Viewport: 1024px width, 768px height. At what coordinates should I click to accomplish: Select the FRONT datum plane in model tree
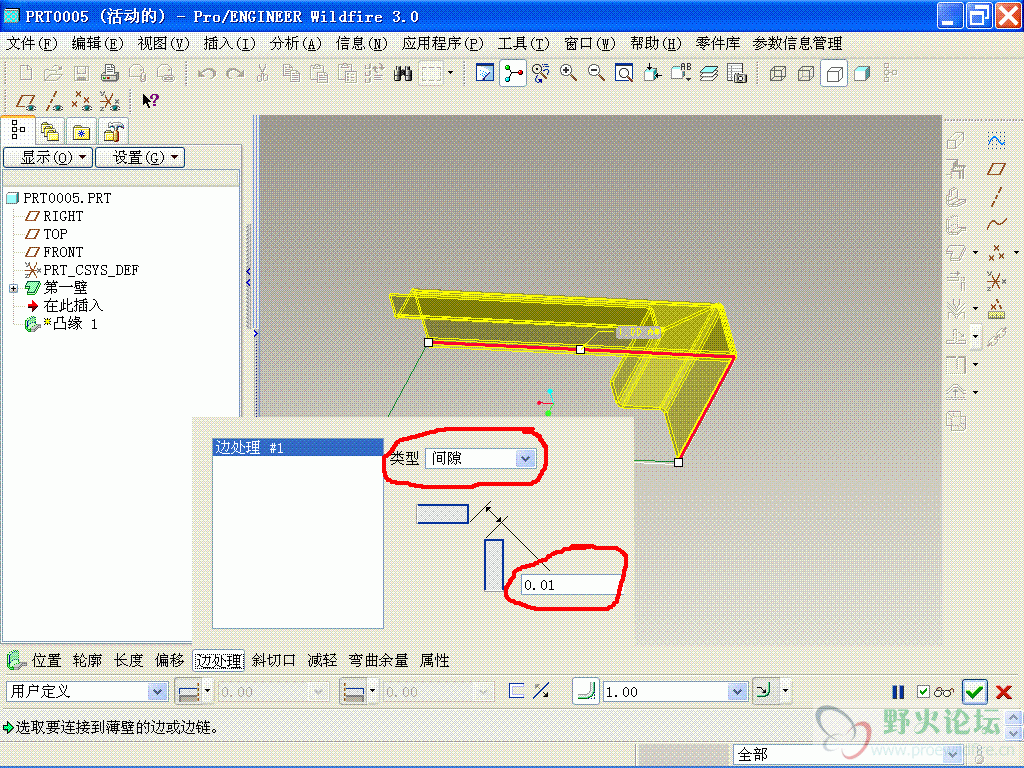coord(63,252)
